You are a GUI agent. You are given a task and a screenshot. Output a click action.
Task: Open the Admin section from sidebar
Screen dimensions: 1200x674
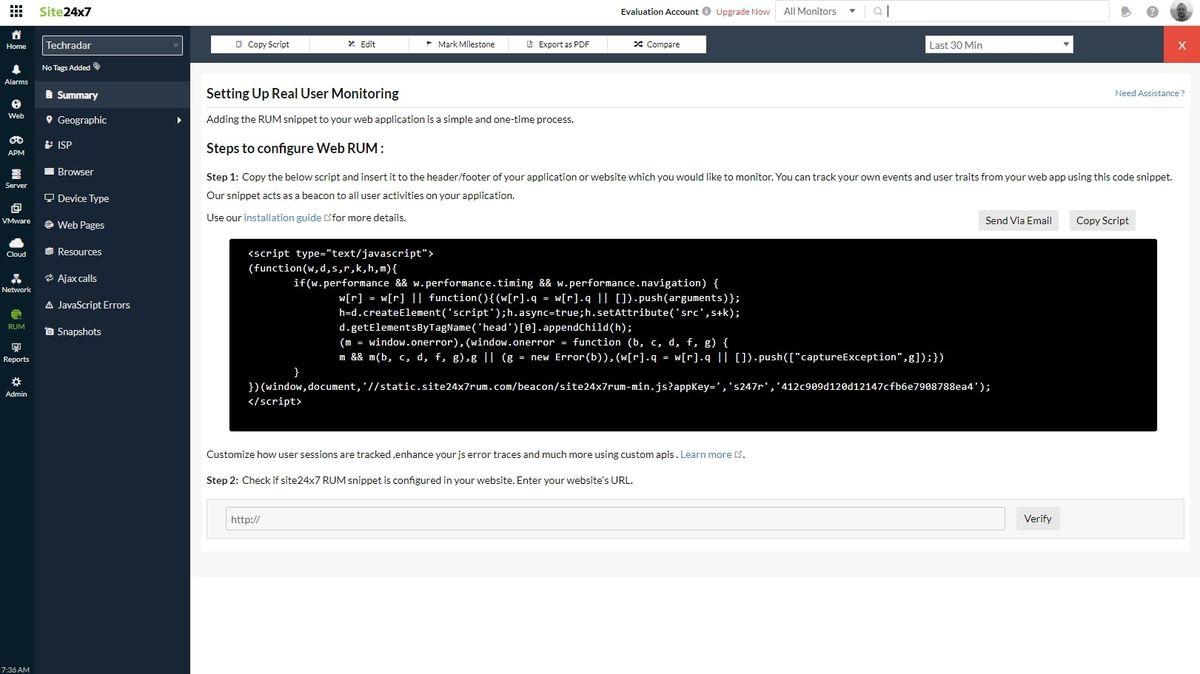[16, 387]
